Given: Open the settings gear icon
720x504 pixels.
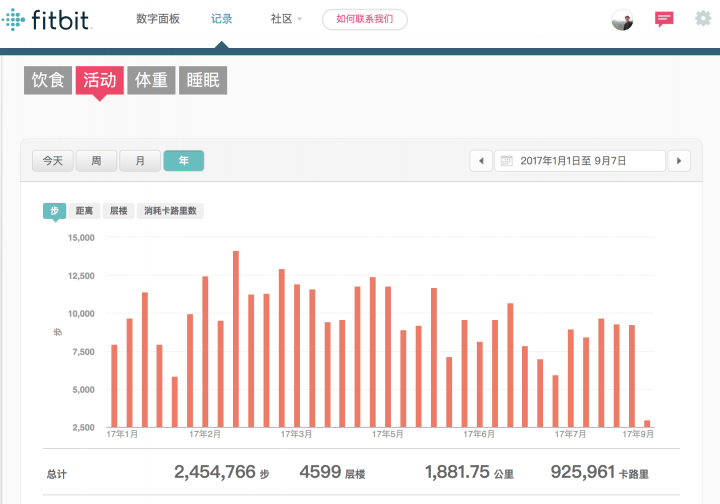Looking at the screenshot, I should pyautogui.click(x=703, y=19).
